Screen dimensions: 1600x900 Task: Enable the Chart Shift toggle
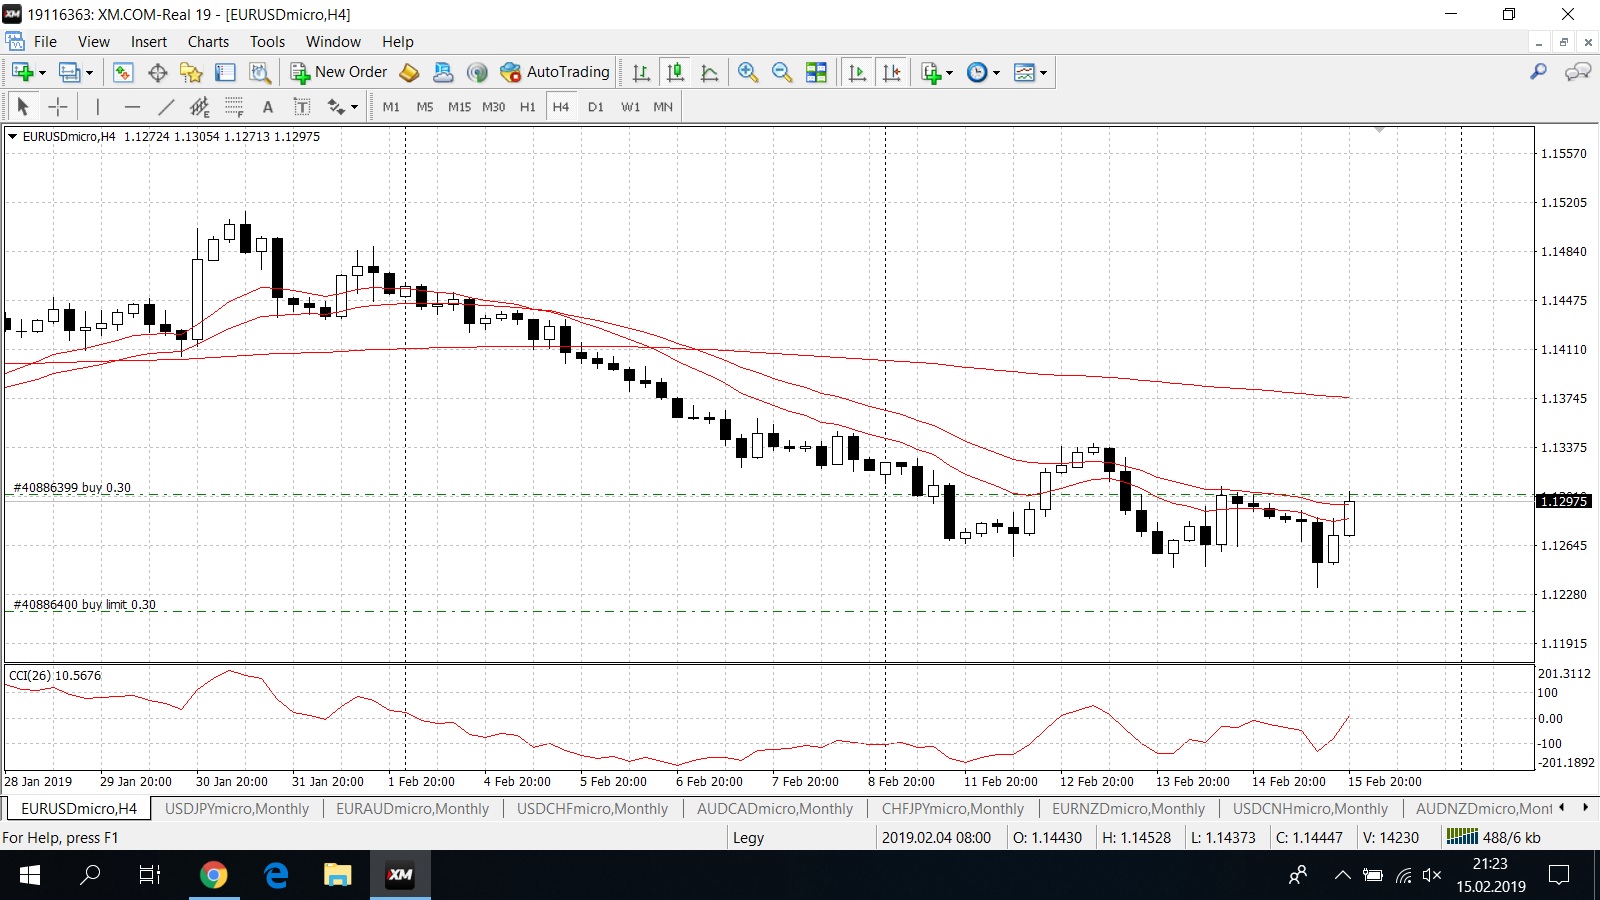(891, 72)
